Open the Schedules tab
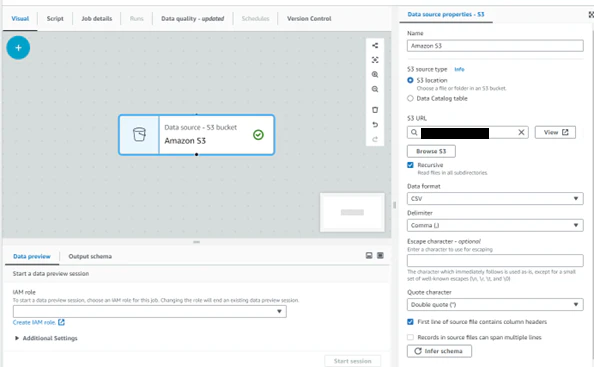 click(x=255, y=19)
